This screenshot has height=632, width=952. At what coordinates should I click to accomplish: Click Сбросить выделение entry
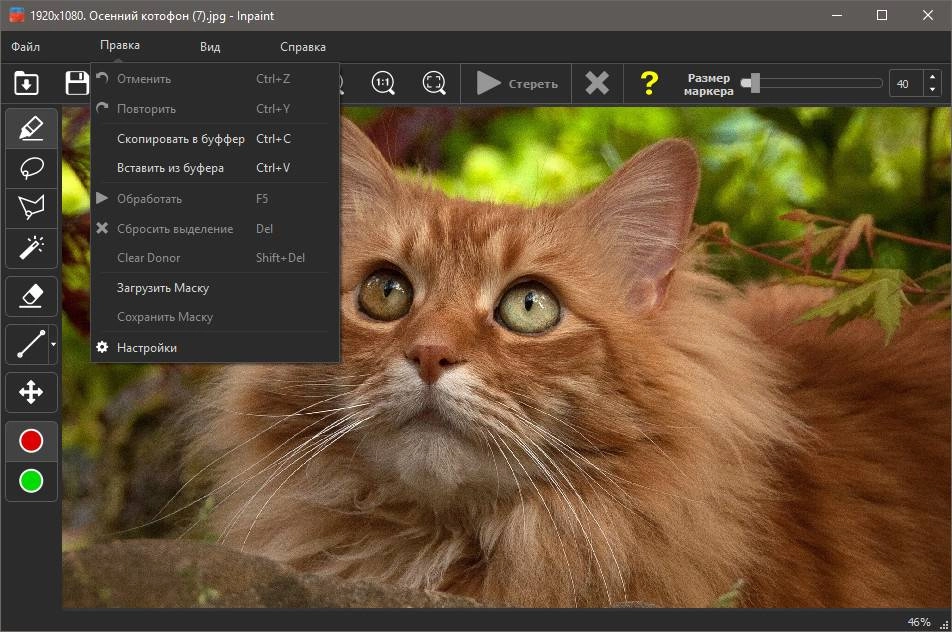(215, 229)
